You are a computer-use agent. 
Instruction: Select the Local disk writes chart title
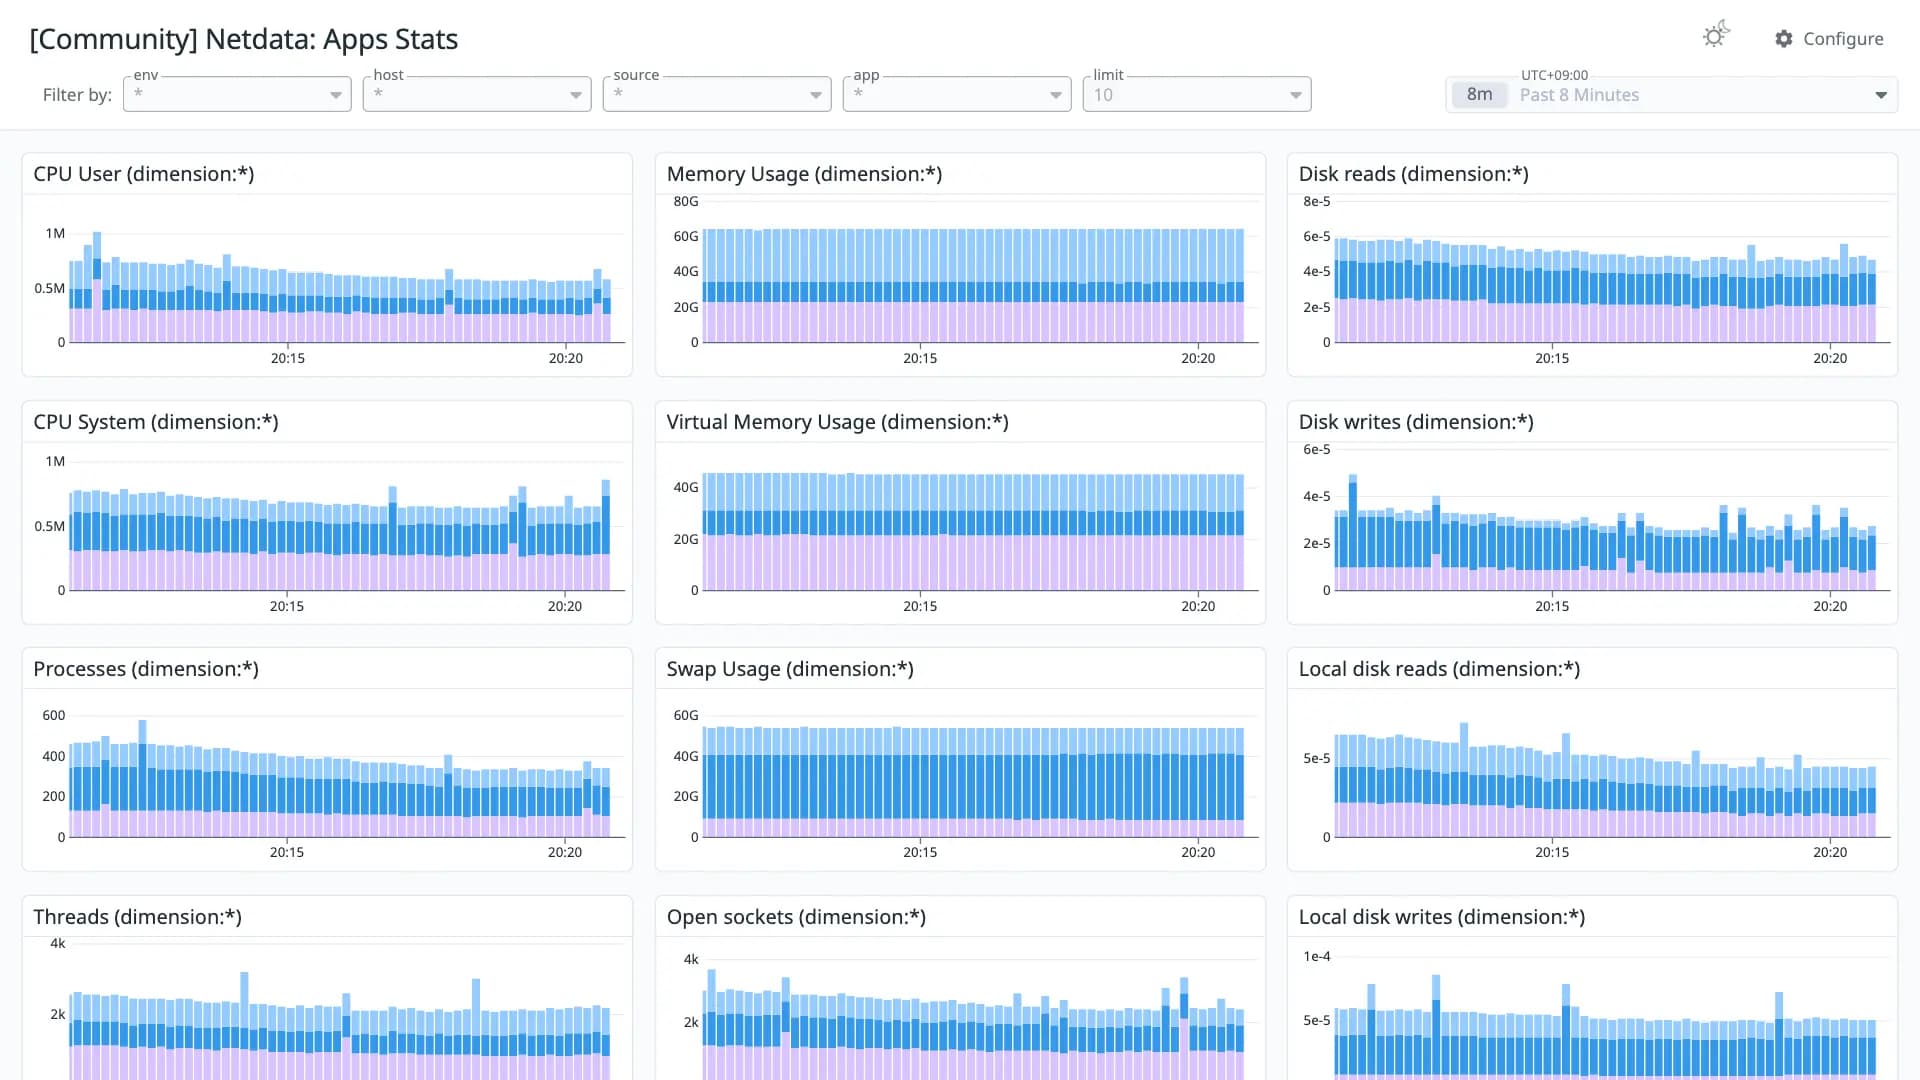1441,917
